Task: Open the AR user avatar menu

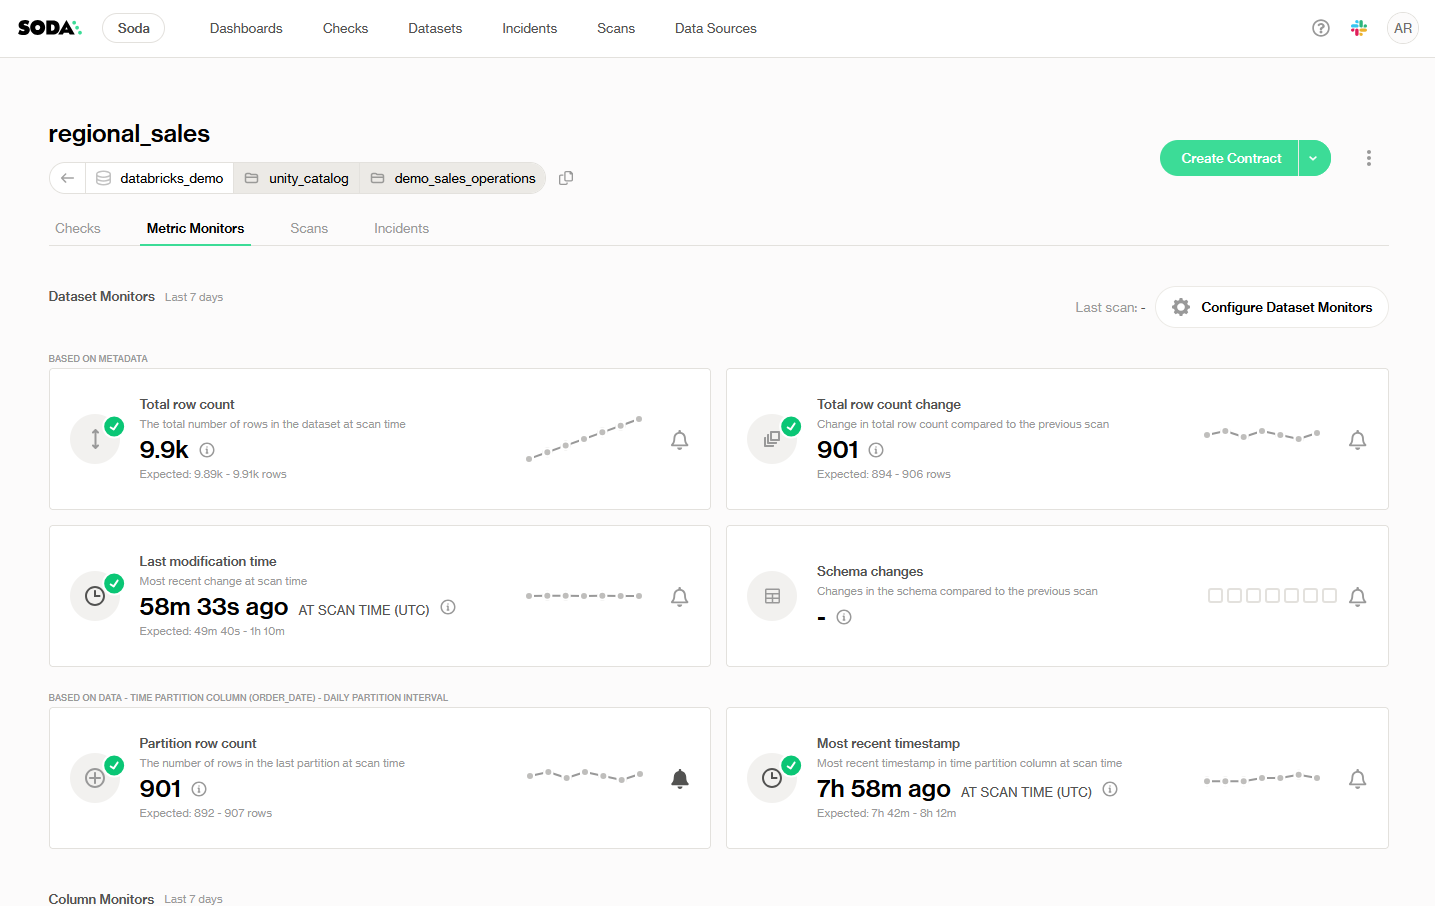Action: (x=1403, y=28)
